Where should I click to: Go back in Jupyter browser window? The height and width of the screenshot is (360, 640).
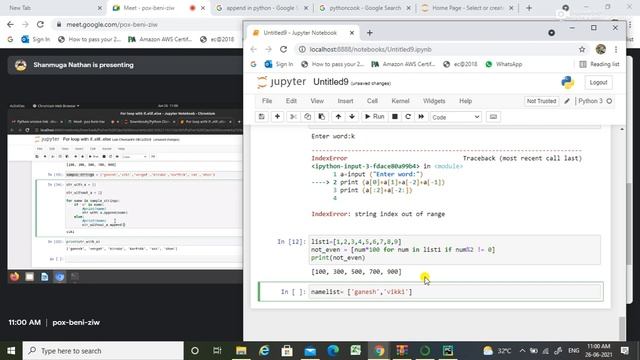pyautogui.click(x=253, y=49)
